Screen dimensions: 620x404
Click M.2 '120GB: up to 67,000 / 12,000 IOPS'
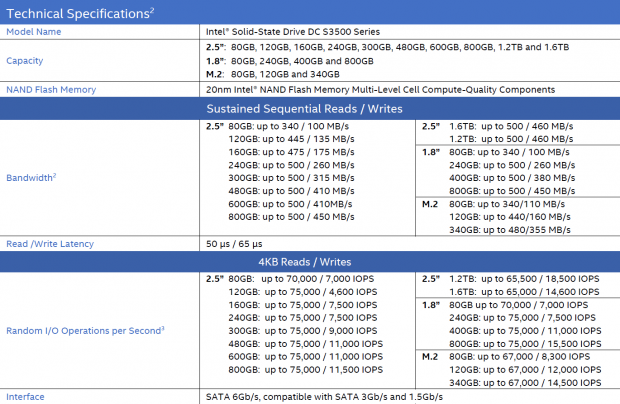(x=525, y=370)
